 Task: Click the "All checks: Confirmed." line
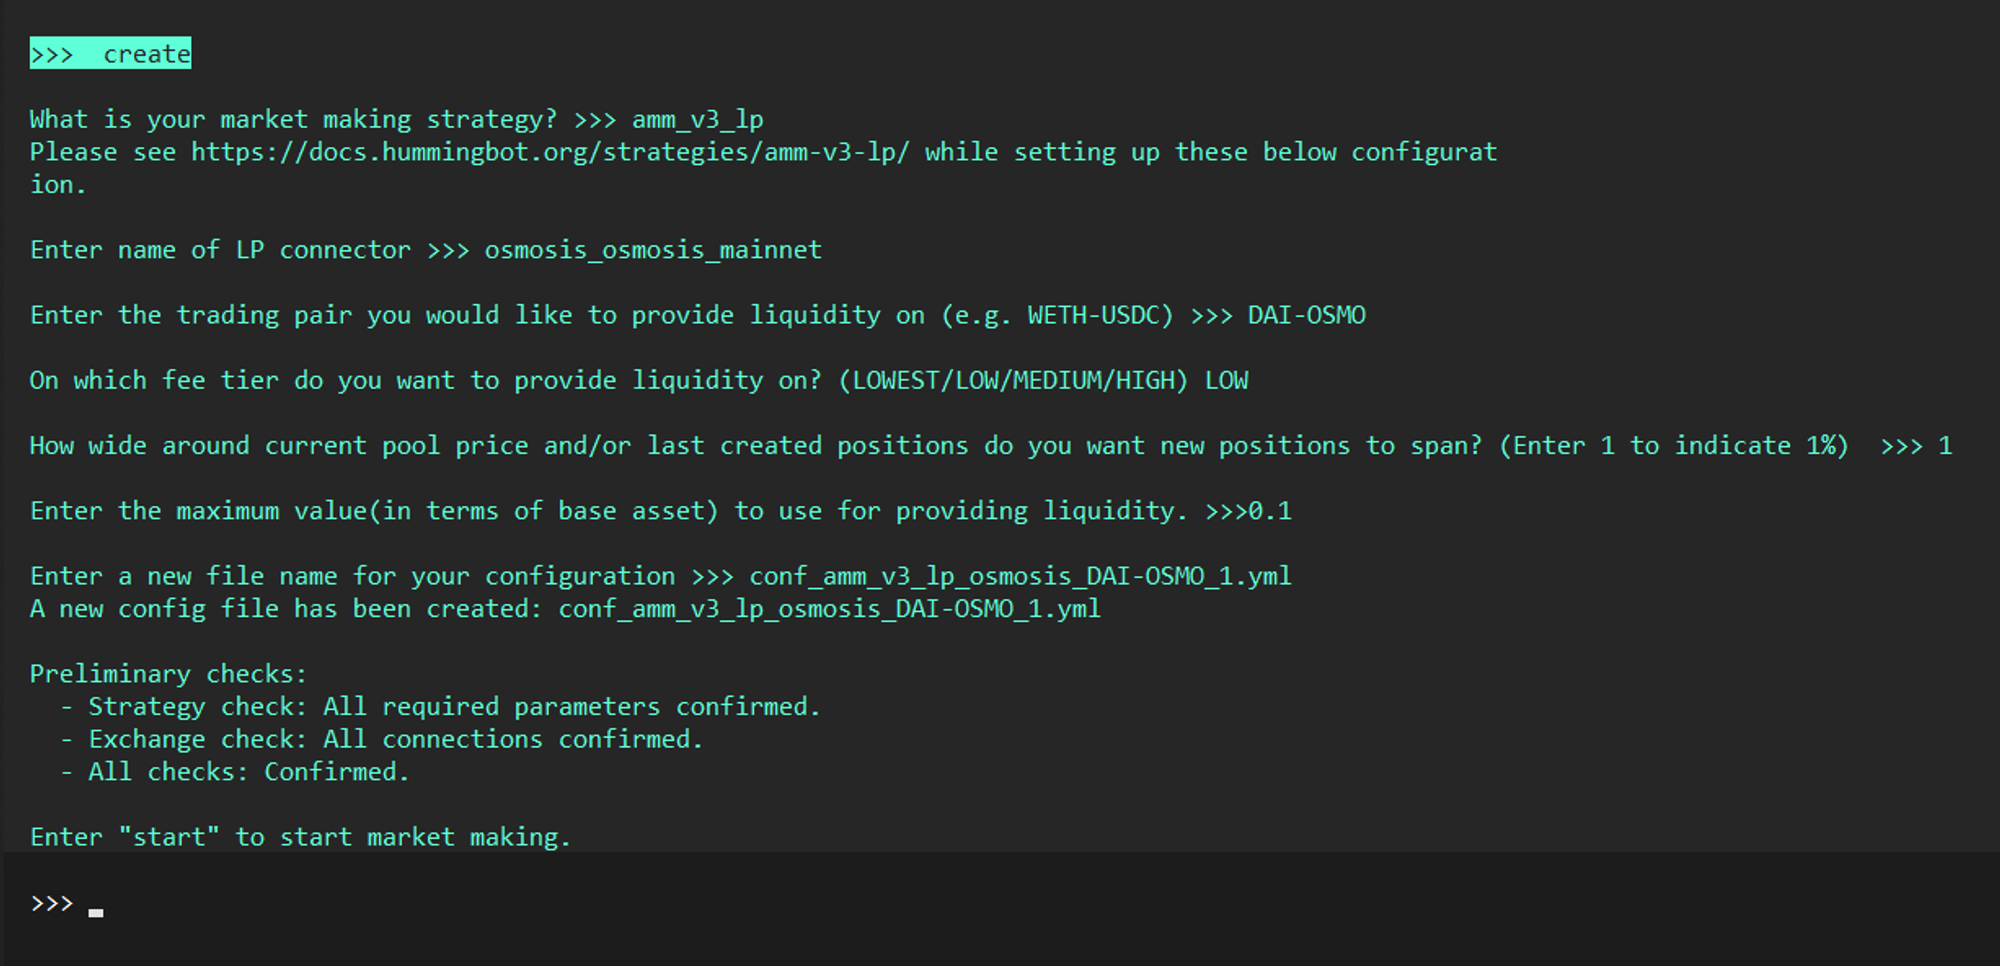click(x=248, y=772)
